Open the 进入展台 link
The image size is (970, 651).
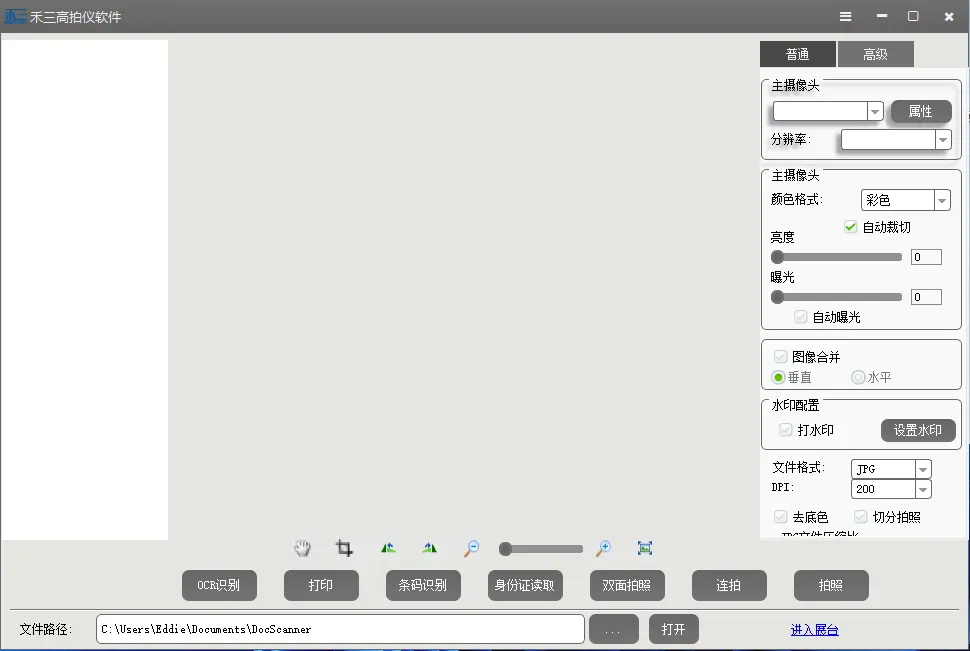(x=814, y=630)
